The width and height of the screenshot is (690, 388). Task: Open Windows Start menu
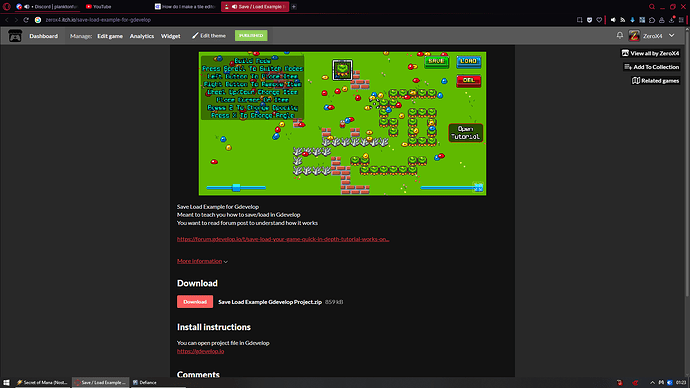(6, 382)
